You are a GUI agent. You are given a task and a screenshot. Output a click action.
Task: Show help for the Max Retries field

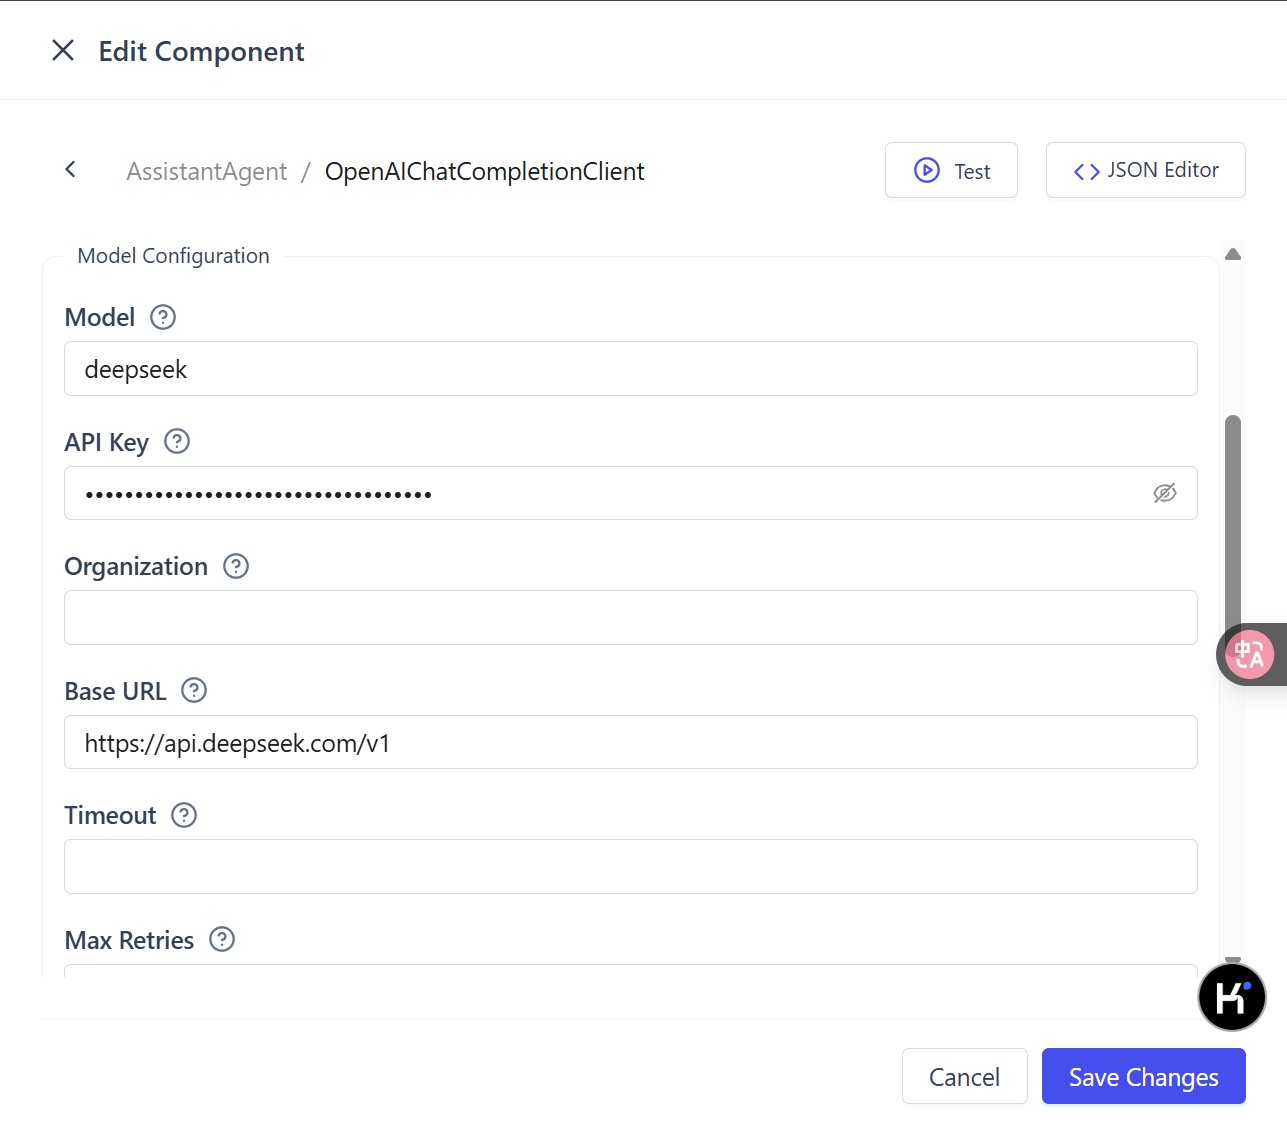222,939
